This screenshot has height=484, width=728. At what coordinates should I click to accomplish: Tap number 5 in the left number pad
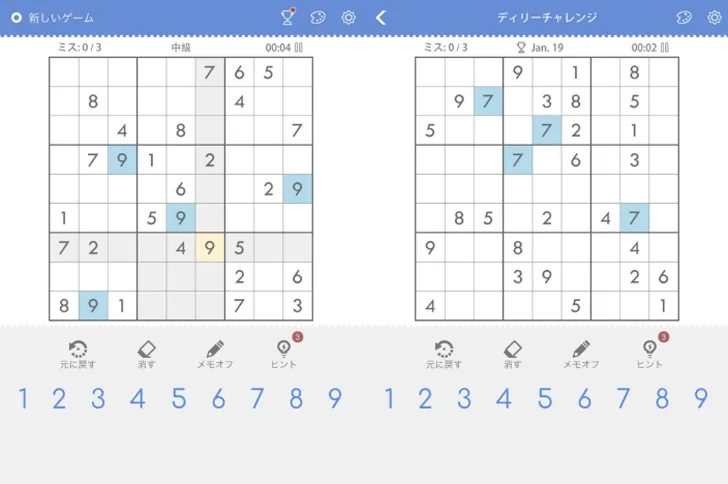click(x=178, y=399)
